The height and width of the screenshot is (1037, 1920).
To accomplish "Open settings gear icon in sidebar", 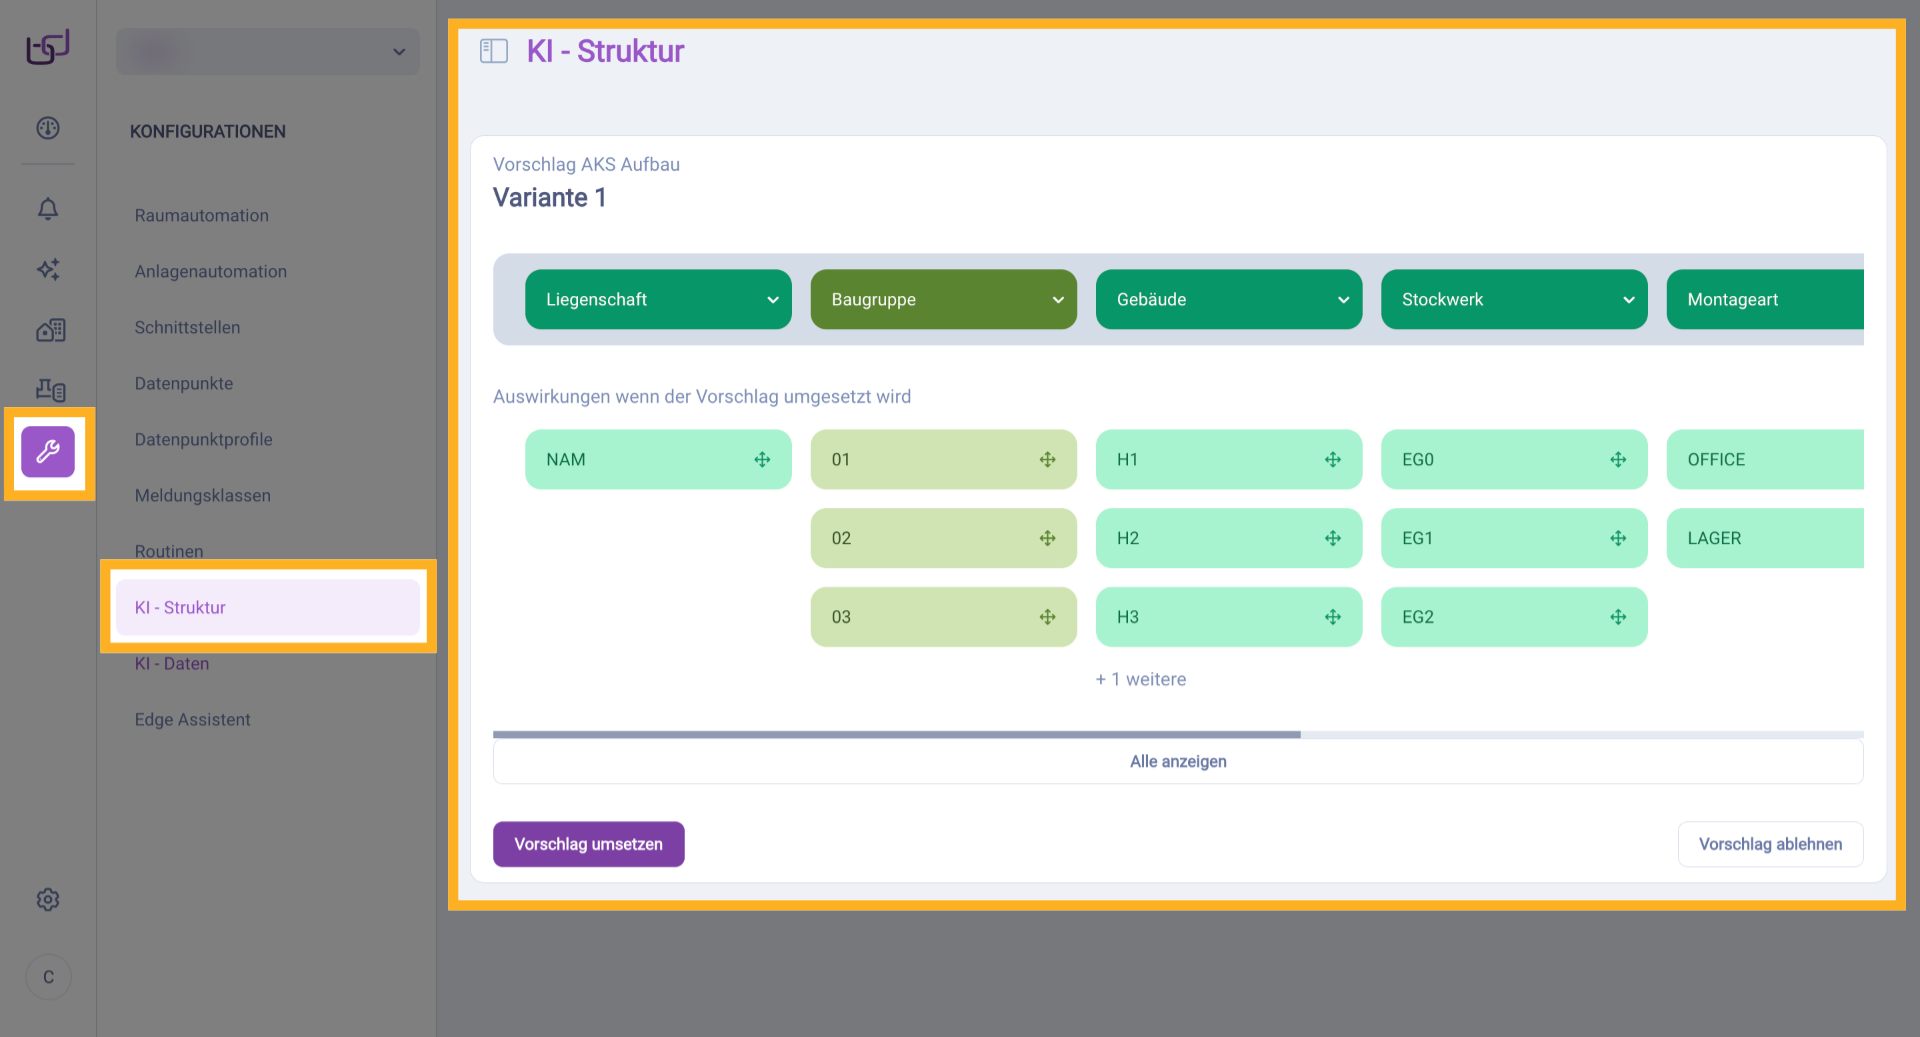I will pyautogui.click(x=48, y=900).
